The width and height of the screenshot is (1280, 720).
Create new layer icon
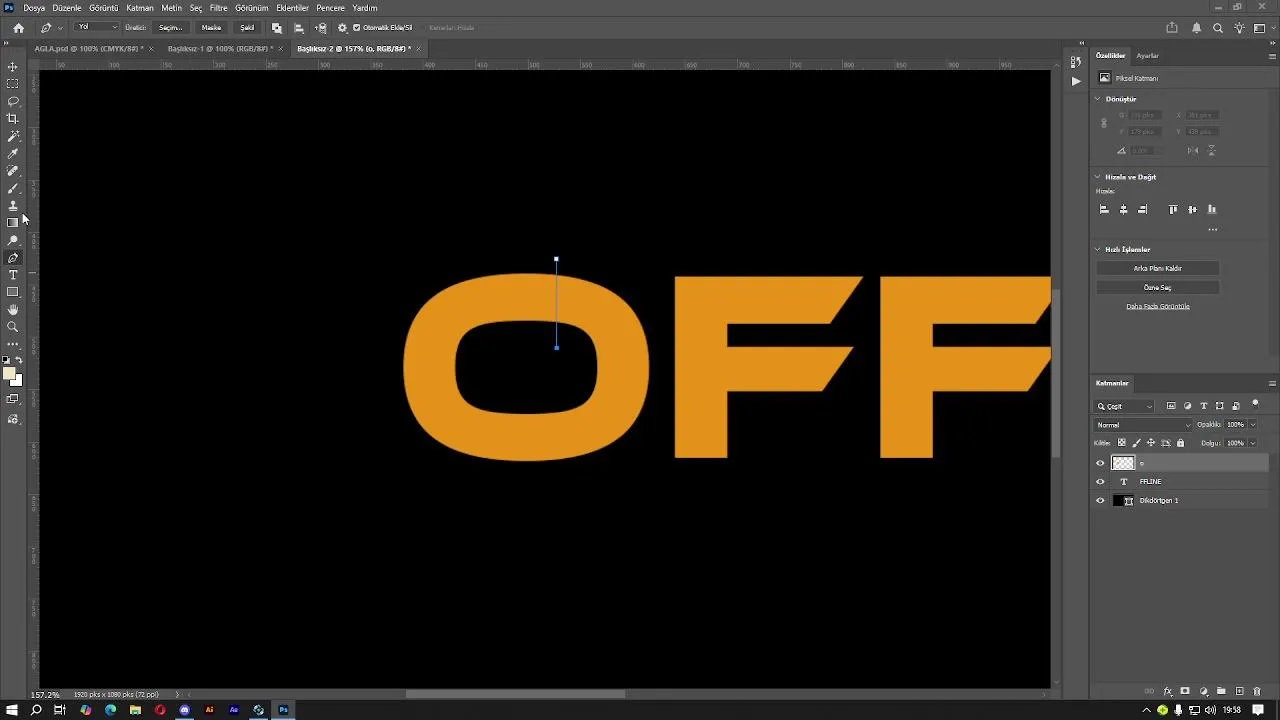point(1239,691)
